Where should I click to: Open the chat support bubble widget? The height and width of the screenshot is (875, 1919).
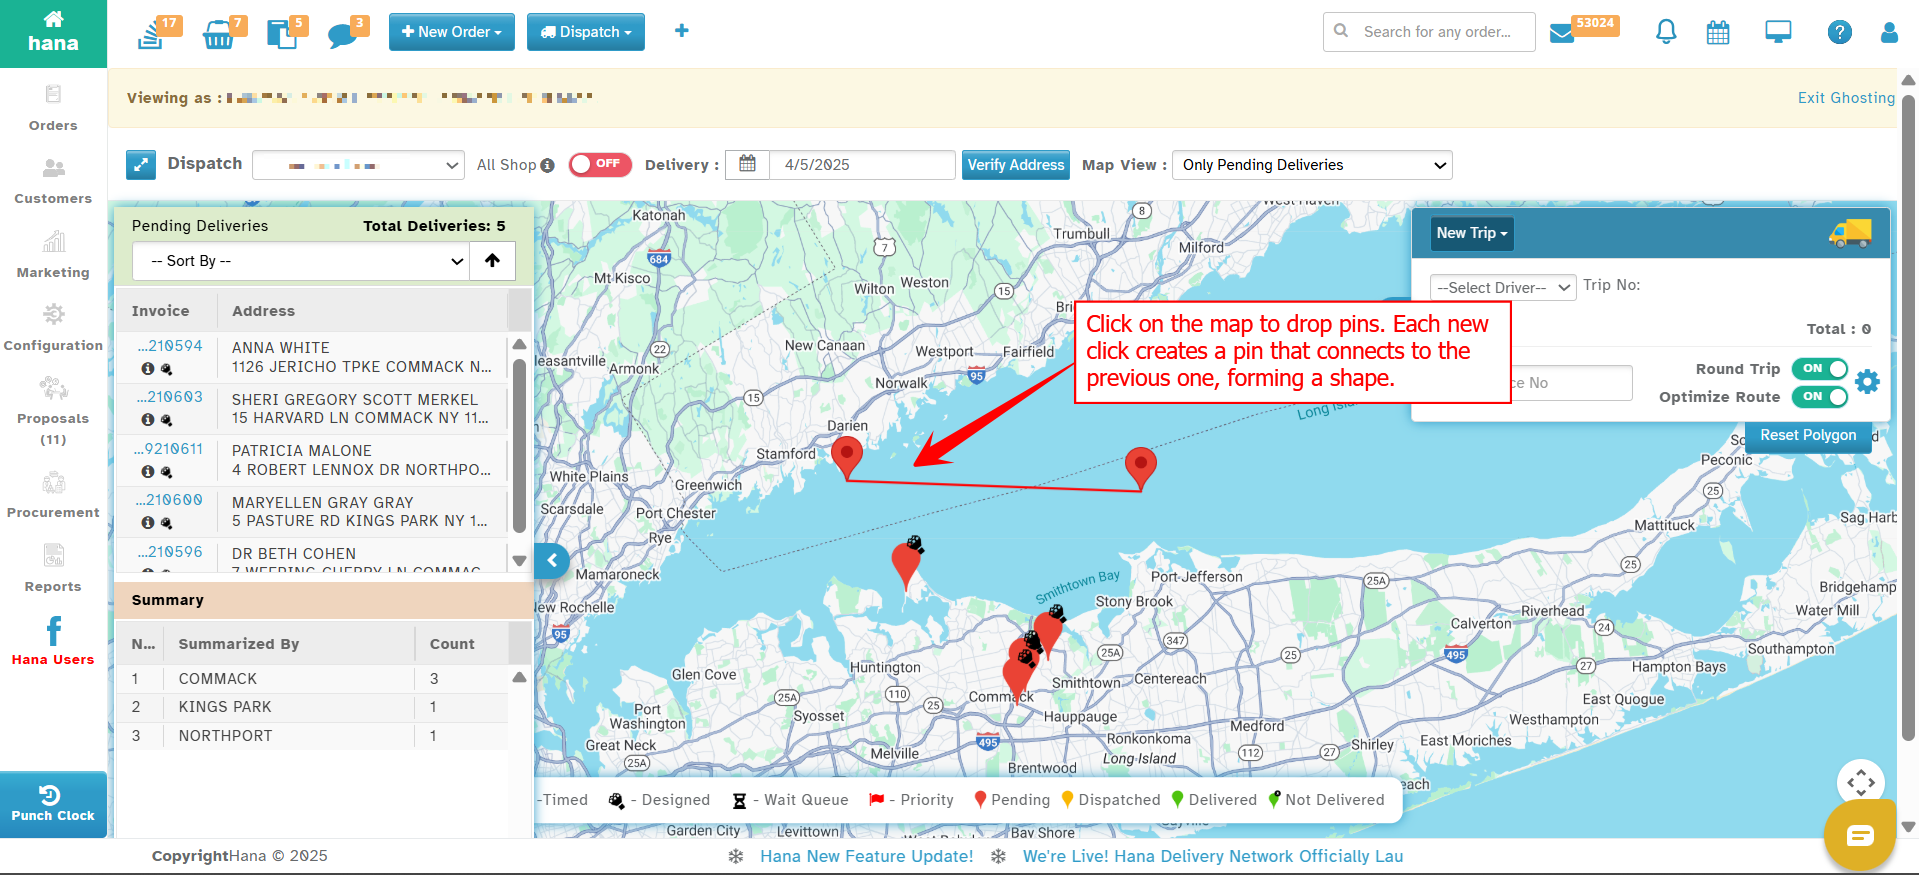click(1859, 835)
